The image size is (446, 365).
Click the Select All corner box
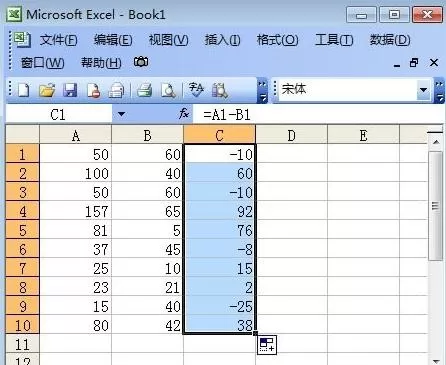click(23, 135)
